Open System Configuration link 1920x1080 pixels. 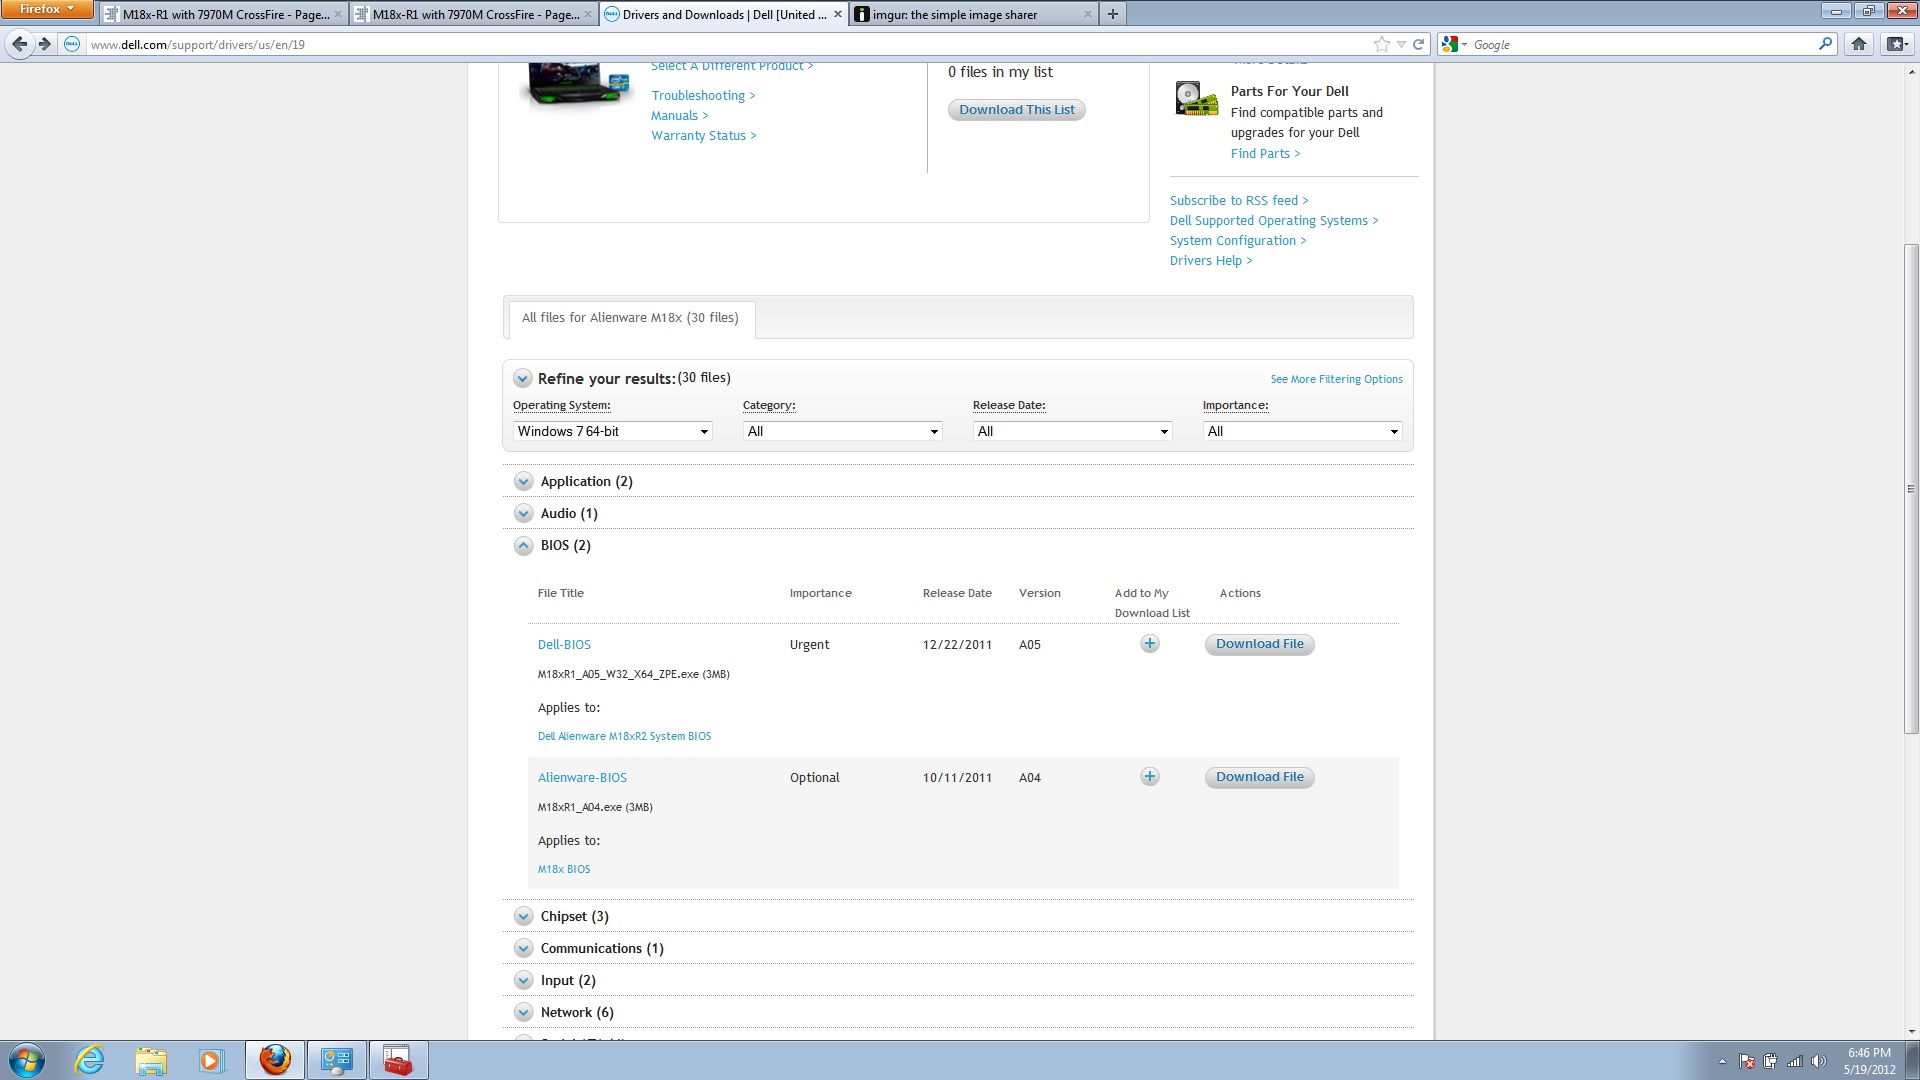coord(1238,241)
